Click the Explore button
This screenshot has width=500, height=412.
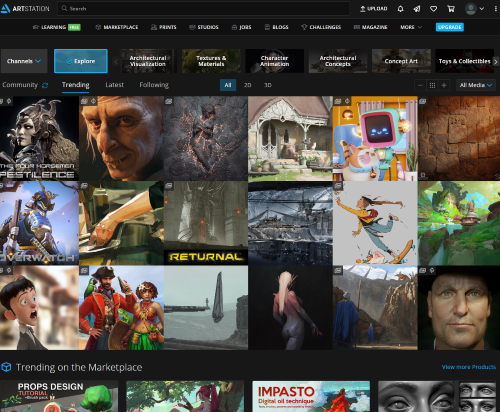pos(81,61)
